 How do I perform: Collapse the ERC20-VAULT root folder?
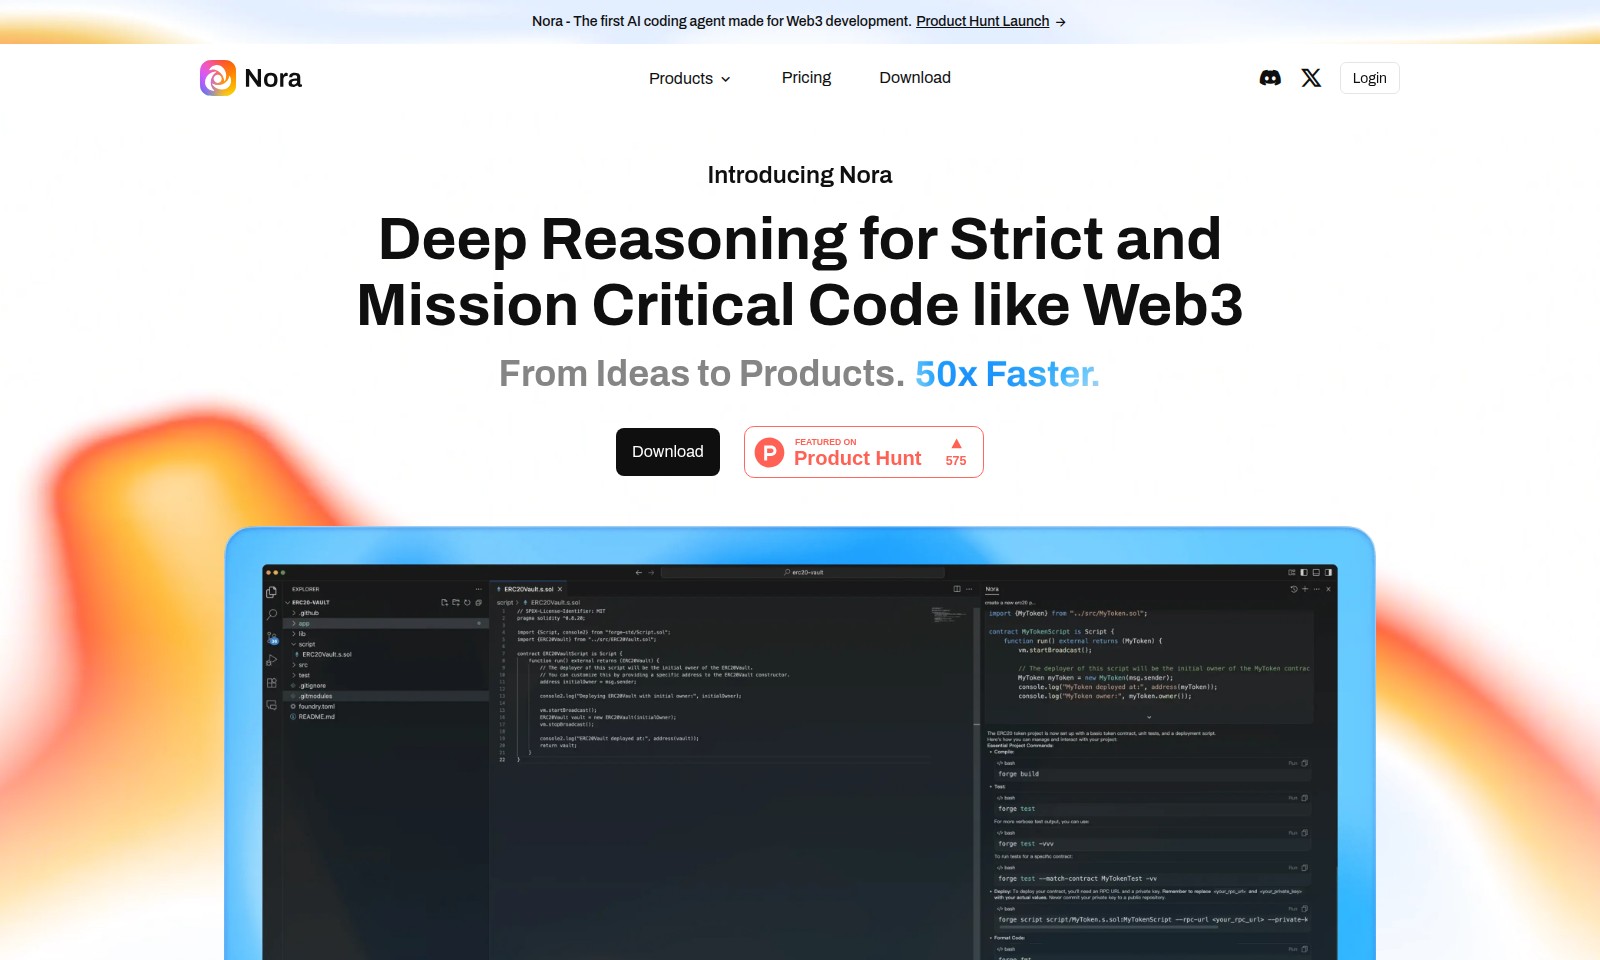click(287, 603)
